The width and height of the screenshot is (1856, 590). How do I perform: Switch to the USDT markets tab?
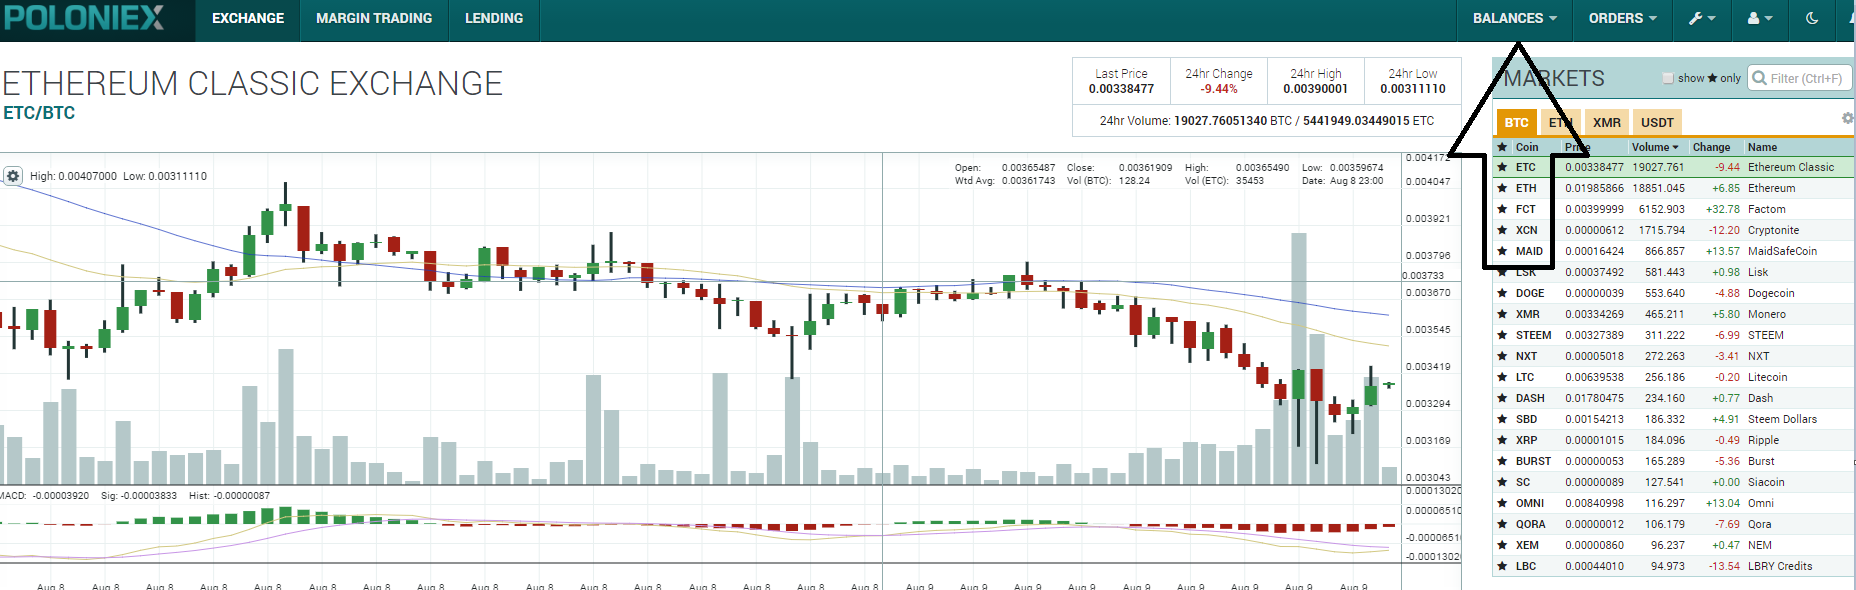tap(1657, 122)
